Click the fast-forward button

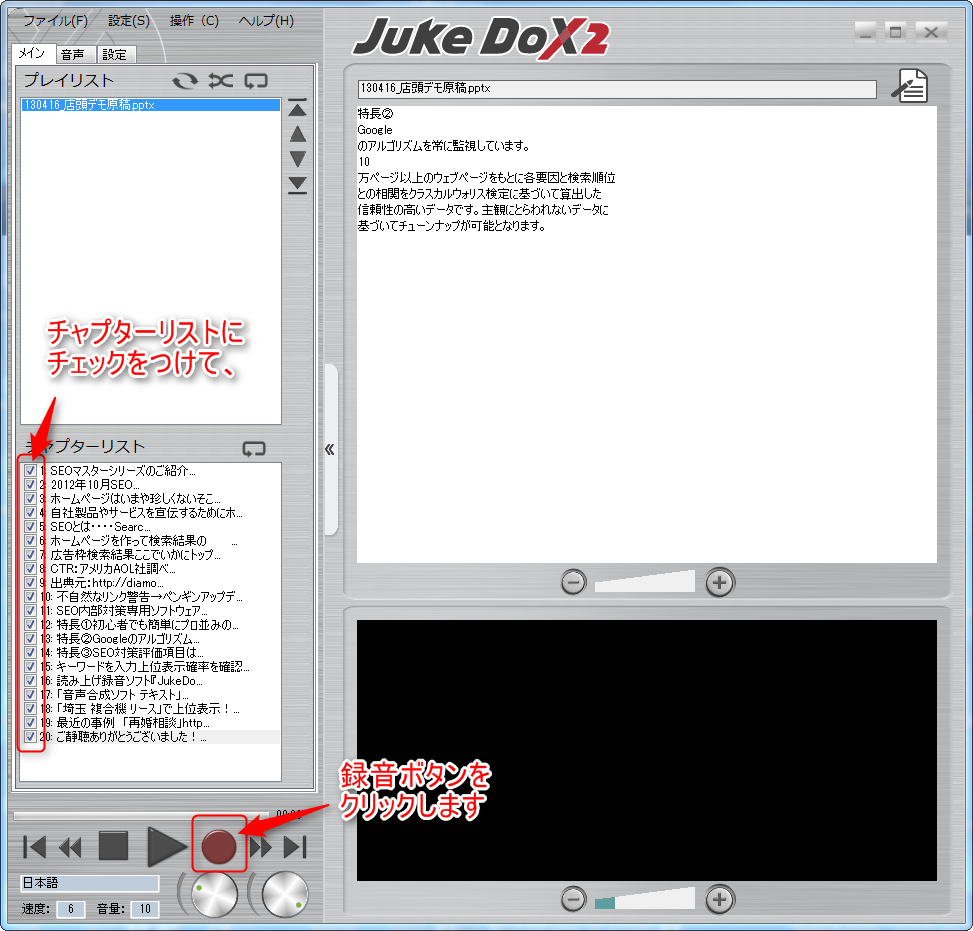[261, 847]
